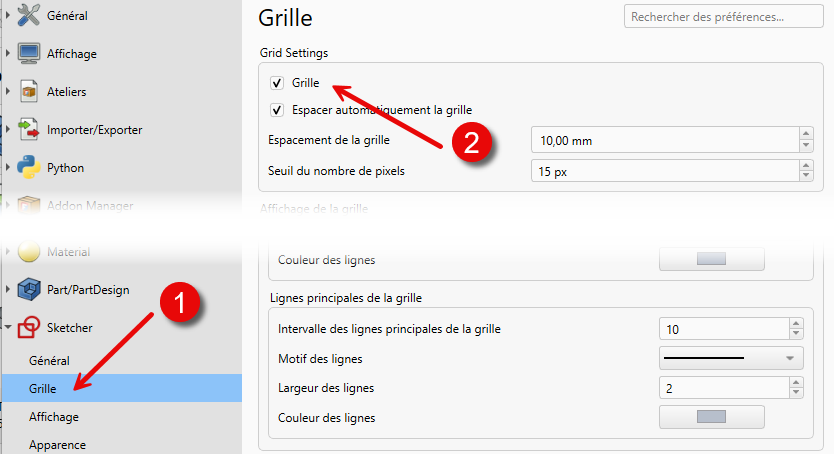This screenshot has width=834, height=454.
Task: Click the Sketcher workbench icon
Action: pos(28,327)
